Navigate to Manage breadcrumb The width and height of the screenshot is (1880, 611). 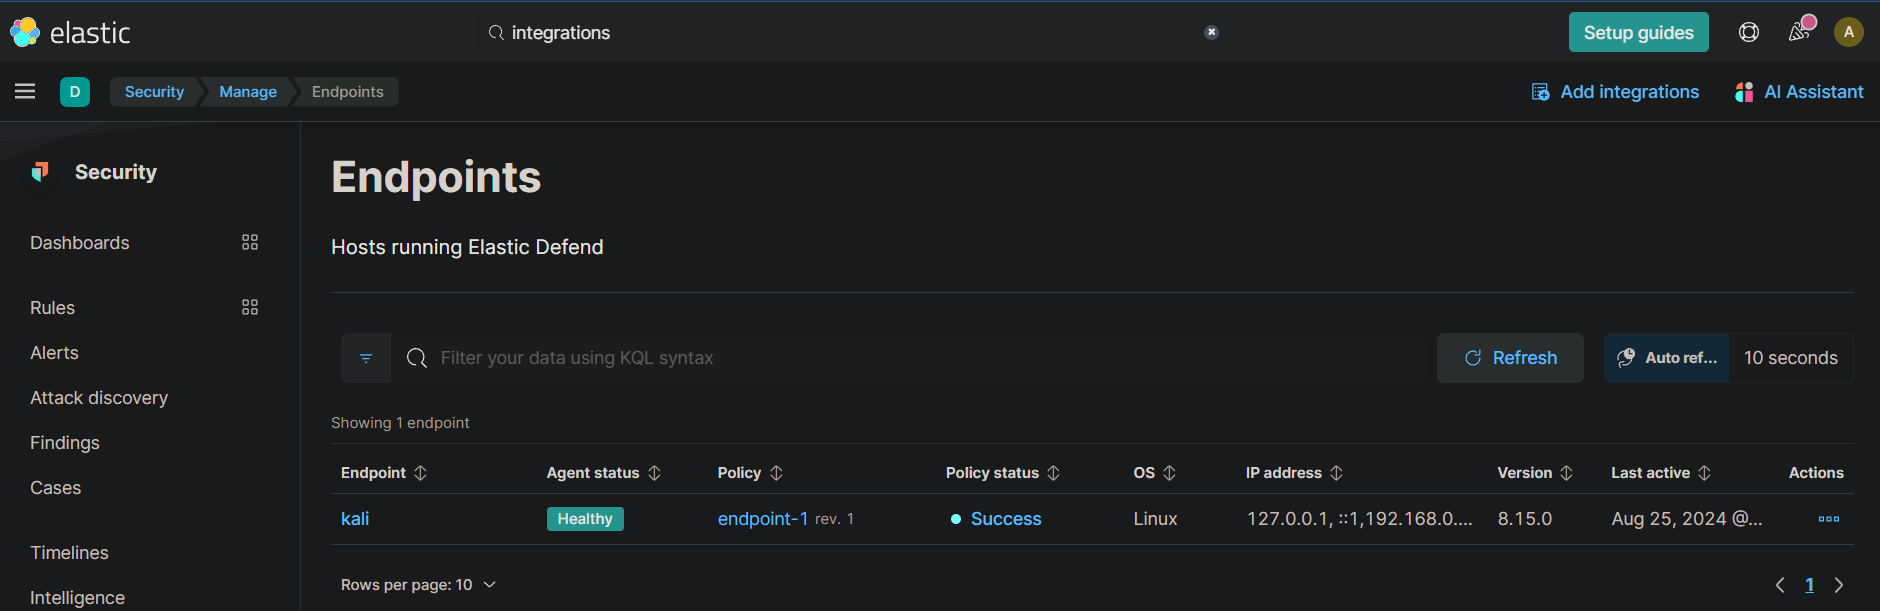(248, 92)
